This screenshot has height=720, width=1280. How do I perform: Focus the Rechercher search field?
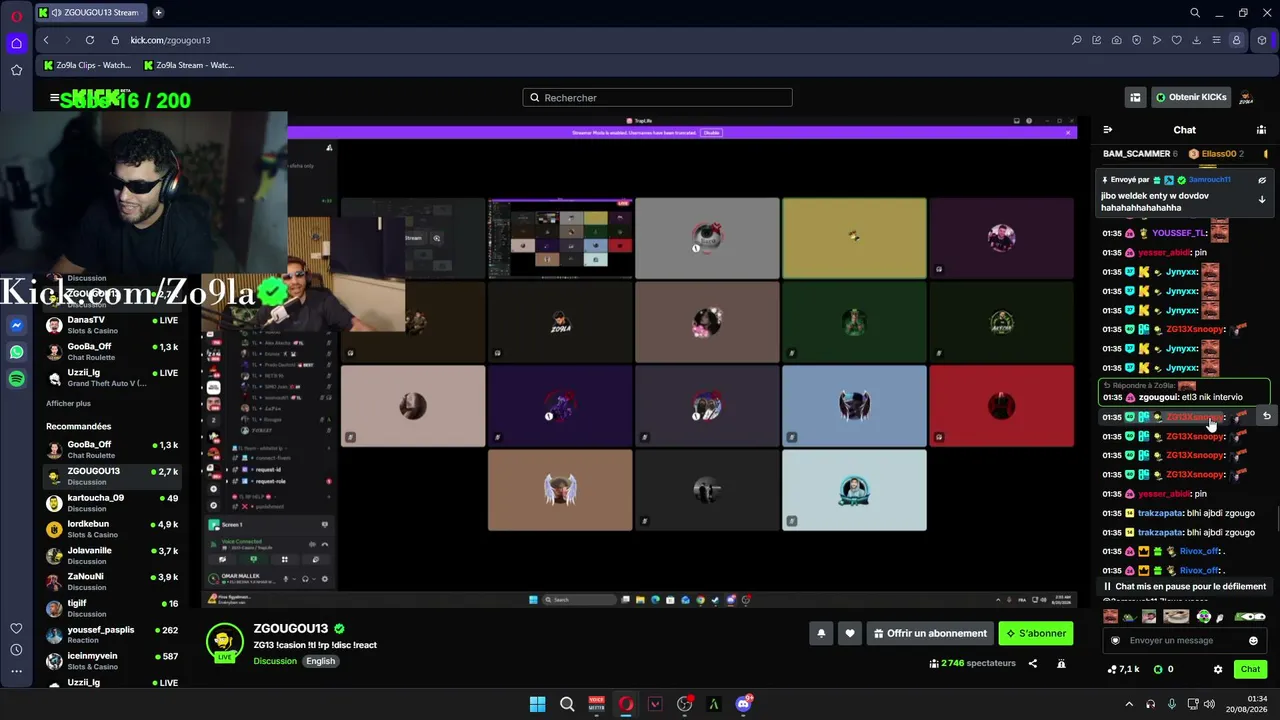[657, 97]
